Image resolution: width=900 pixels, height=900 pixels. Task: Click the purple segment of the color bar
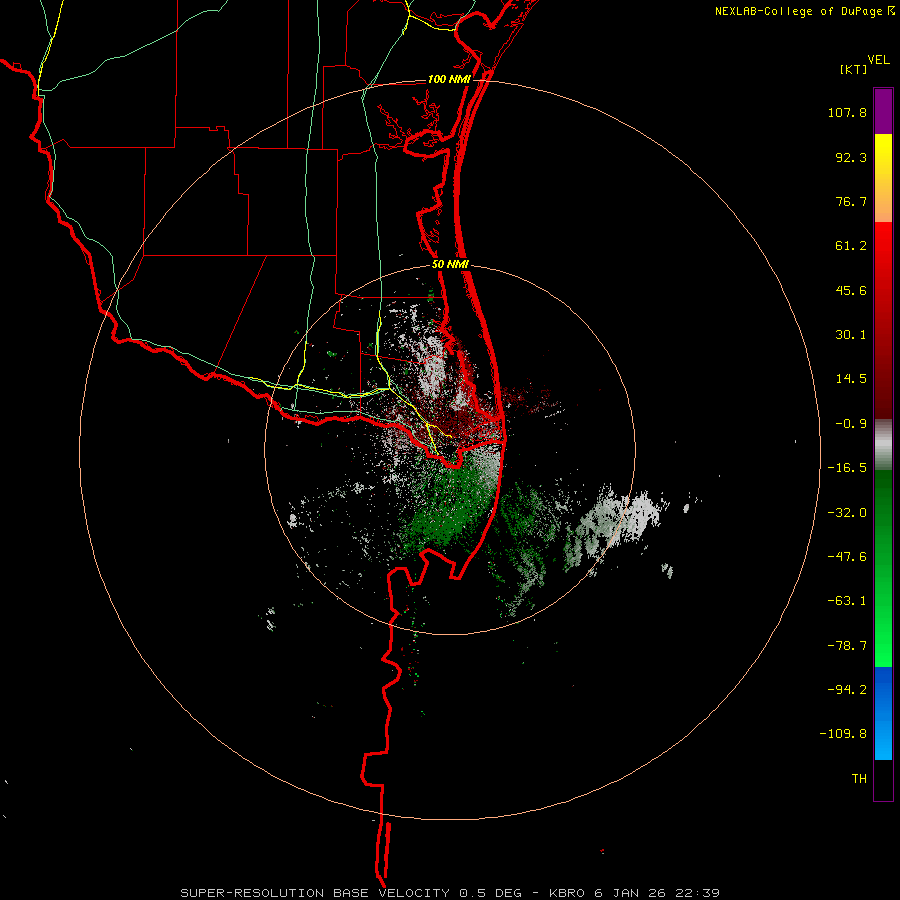pos(883,111)
